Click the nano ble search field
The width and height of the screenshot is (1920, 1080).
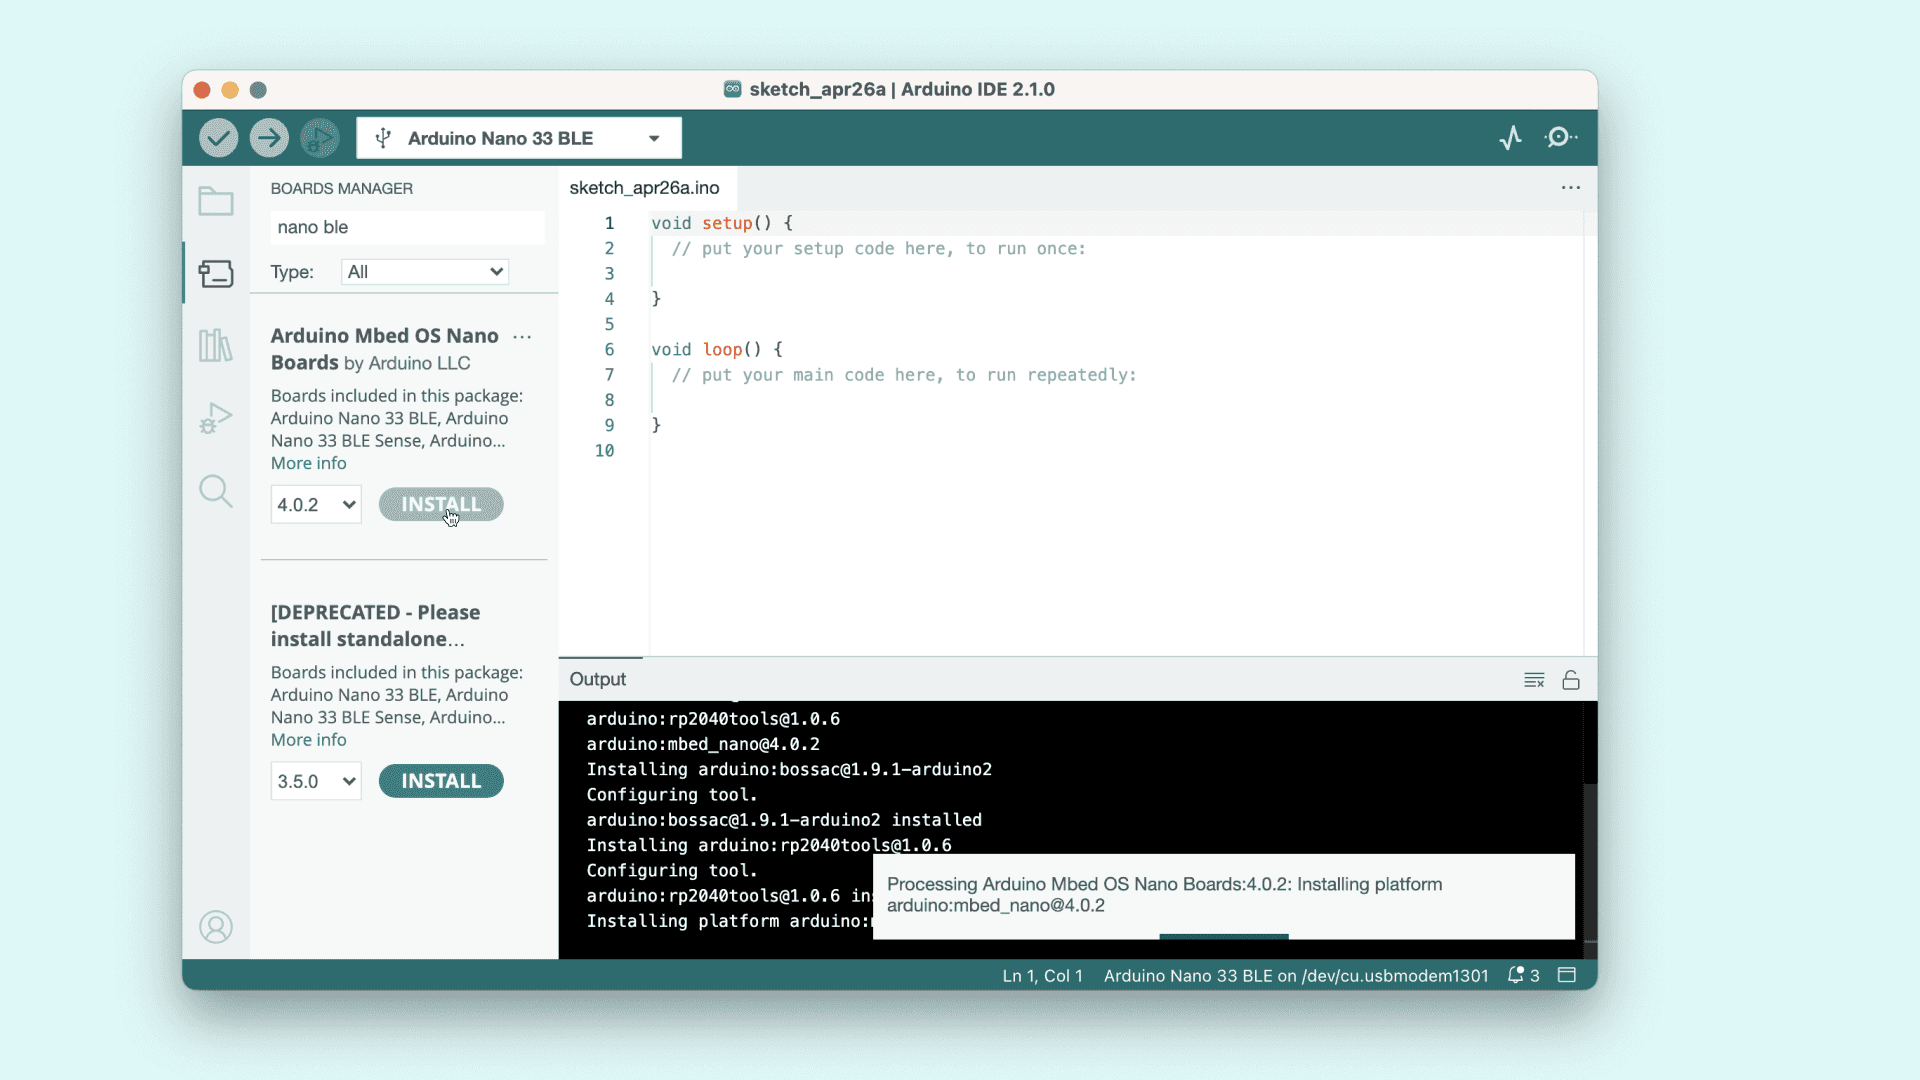point(407,227)
